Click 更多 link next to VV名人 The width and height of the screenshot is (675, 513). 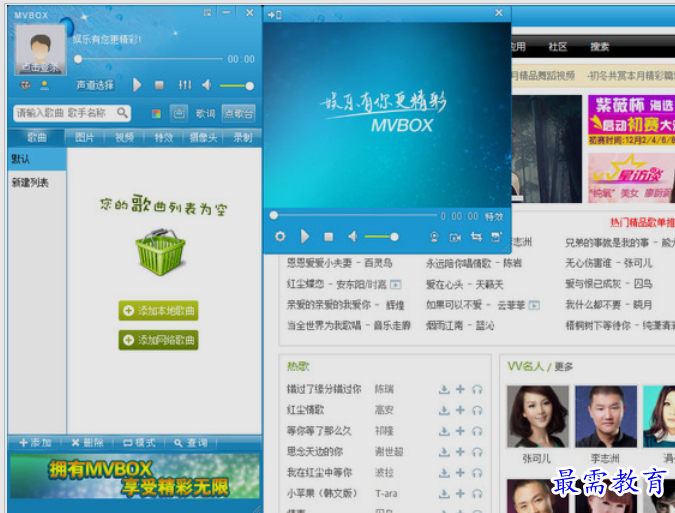click(x=564, y=367)
